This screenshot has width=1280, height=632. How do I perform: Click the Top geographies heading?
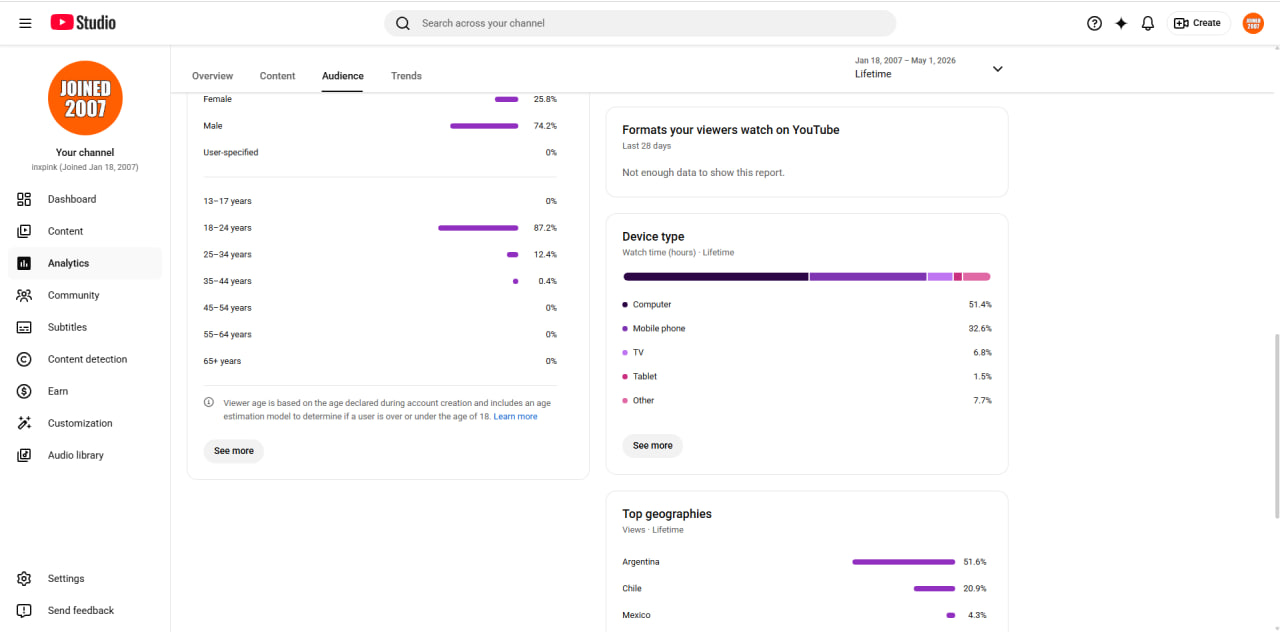tap(667, 514)
